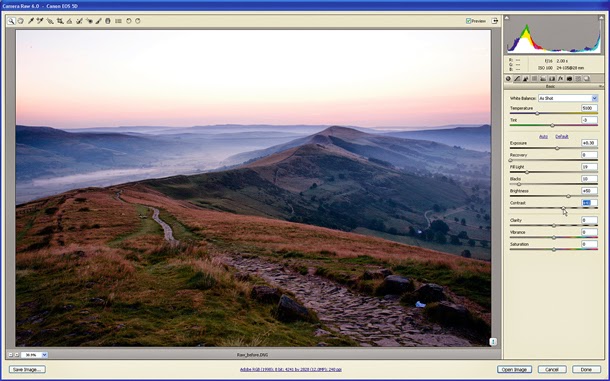This screenshot has width=610, height=381.
Task: Select the Hand tool
Action: pos(20,21)
